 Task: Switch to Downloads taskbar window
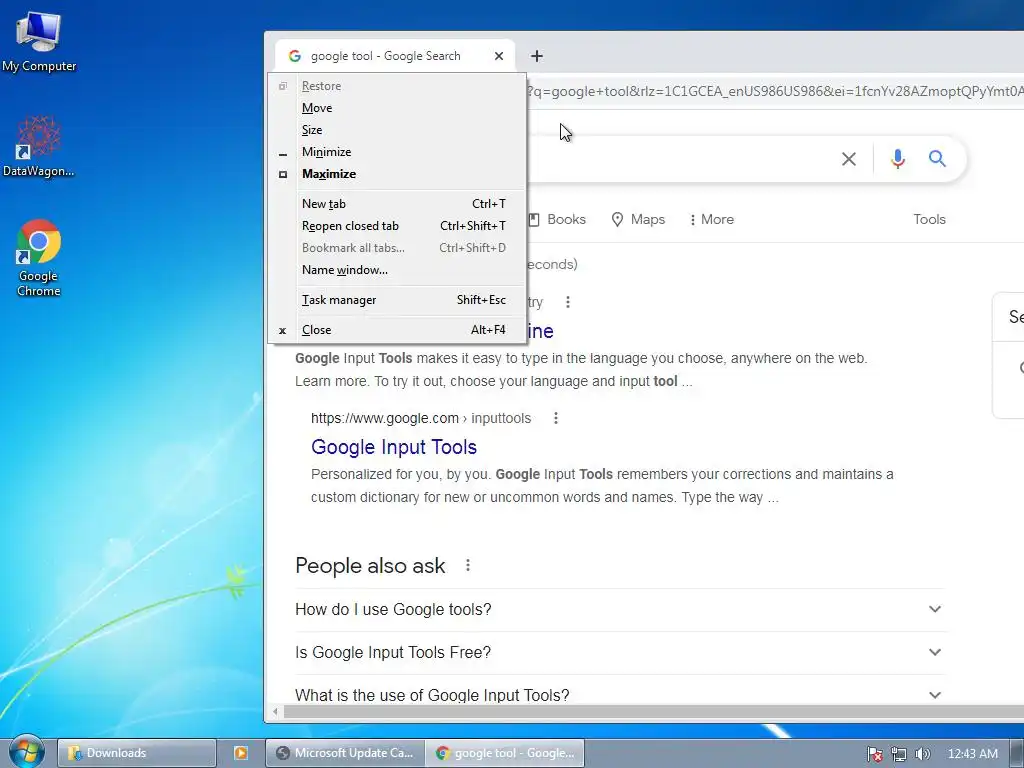pos(136,753)
